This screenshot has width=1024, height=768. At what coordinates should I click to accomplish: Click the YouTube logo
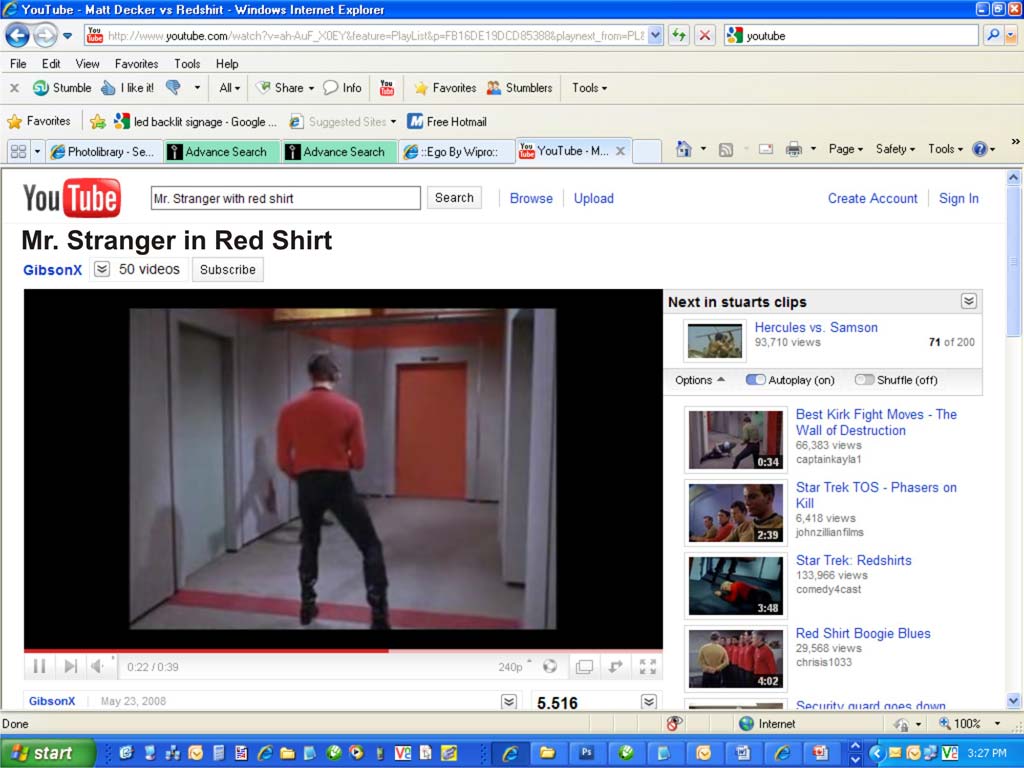(72, 198)
